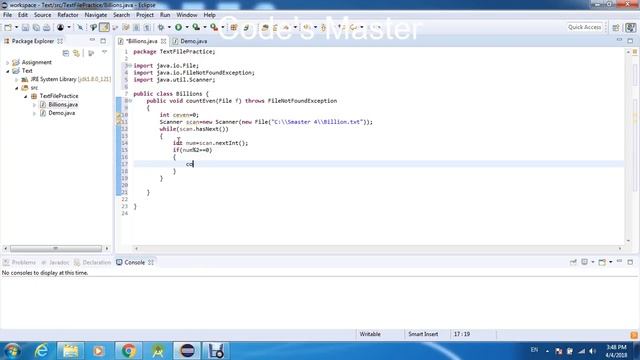Click the volume speaker tray icon

592,351
